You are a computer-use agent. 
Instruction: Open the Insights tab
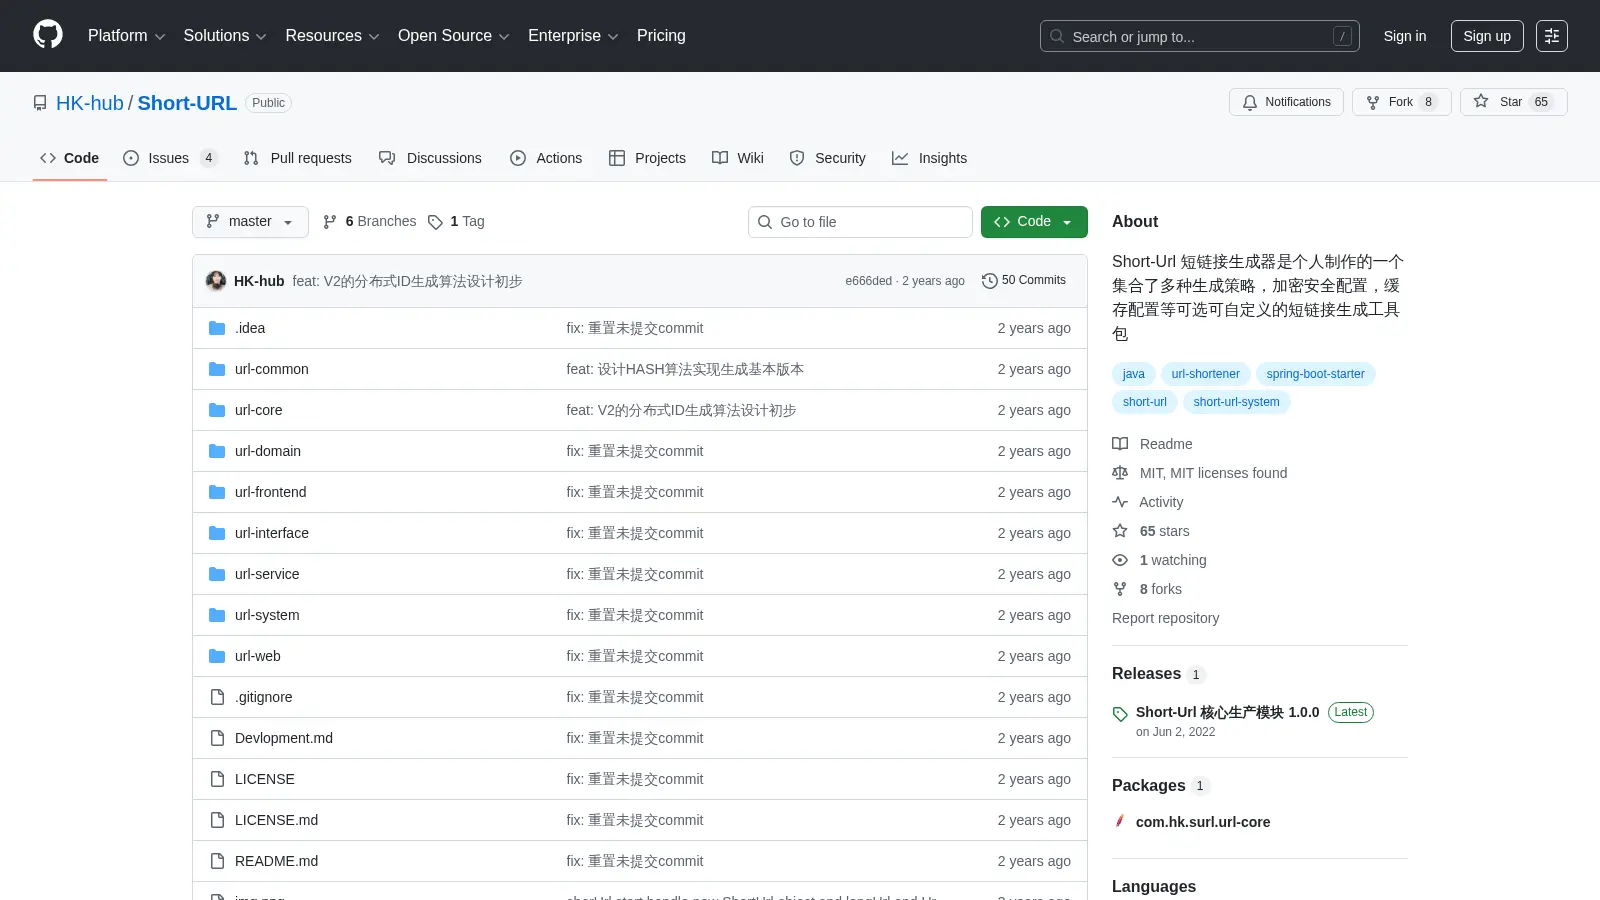pyautogui.click(x=929, y=158)
